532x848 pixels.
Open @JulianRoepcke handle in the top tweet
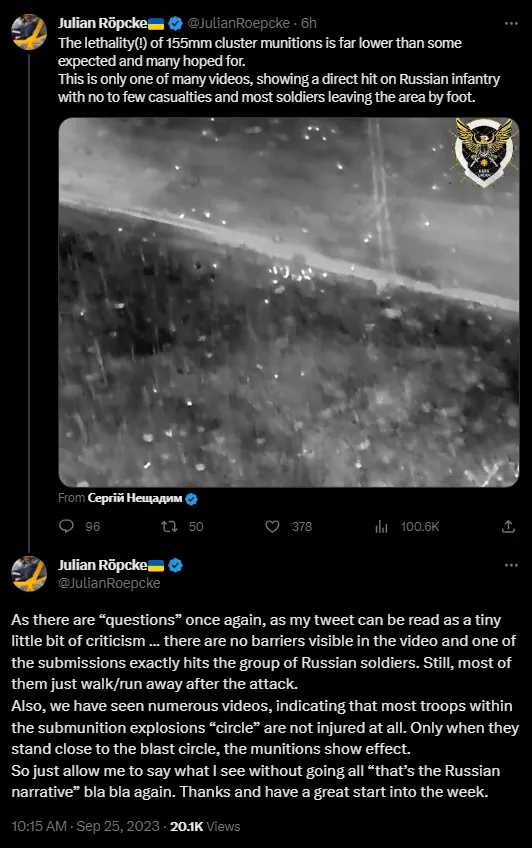[238, 23]
